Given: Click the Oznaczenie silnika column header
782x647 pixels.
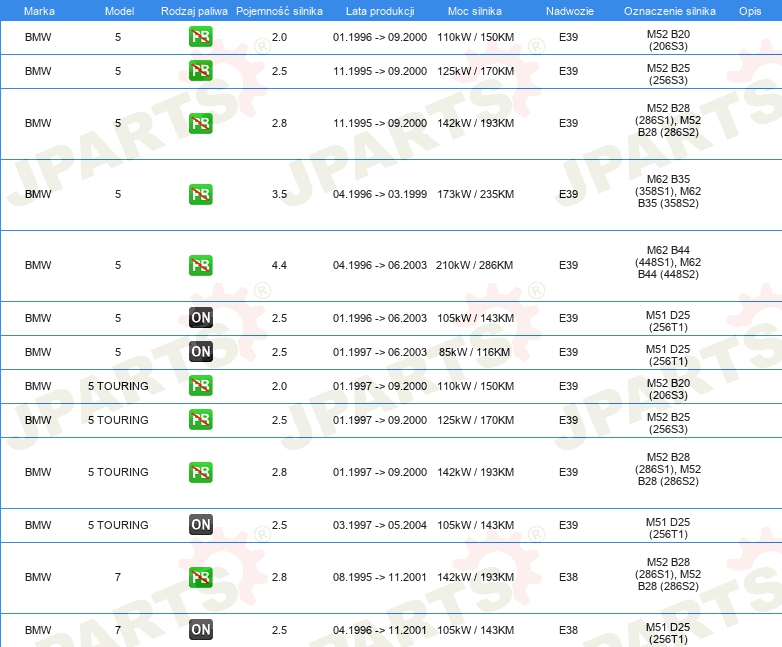Looking at the screenshot, I should point(669,11).
